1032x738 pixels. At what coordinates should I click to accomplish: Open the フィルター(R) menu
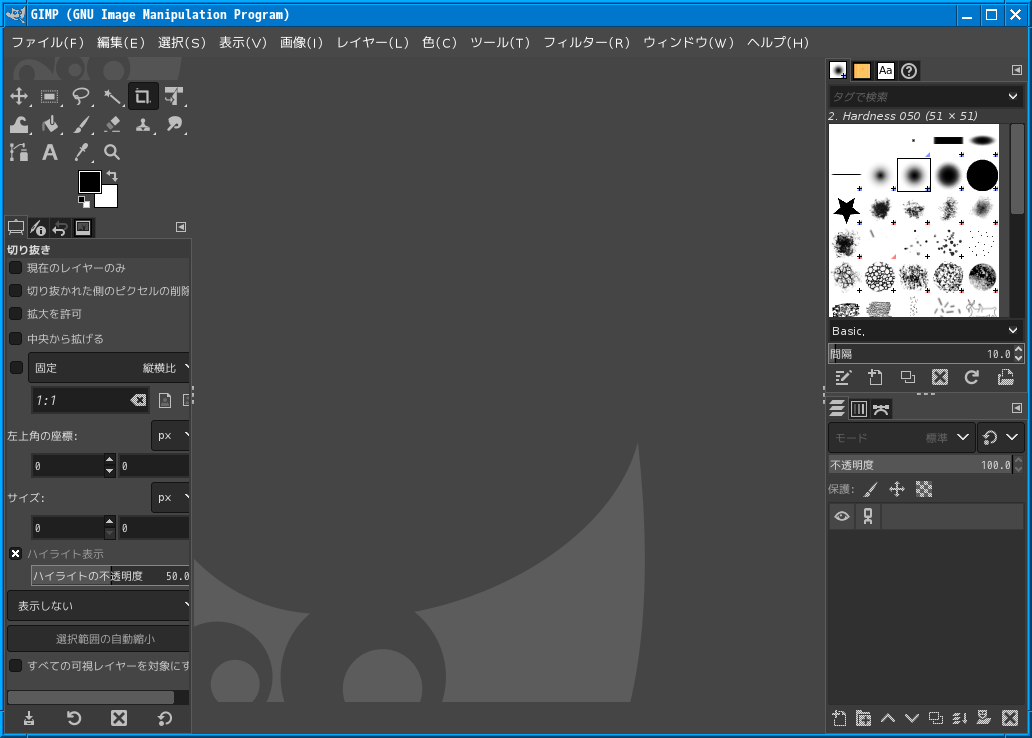[586, 43]
